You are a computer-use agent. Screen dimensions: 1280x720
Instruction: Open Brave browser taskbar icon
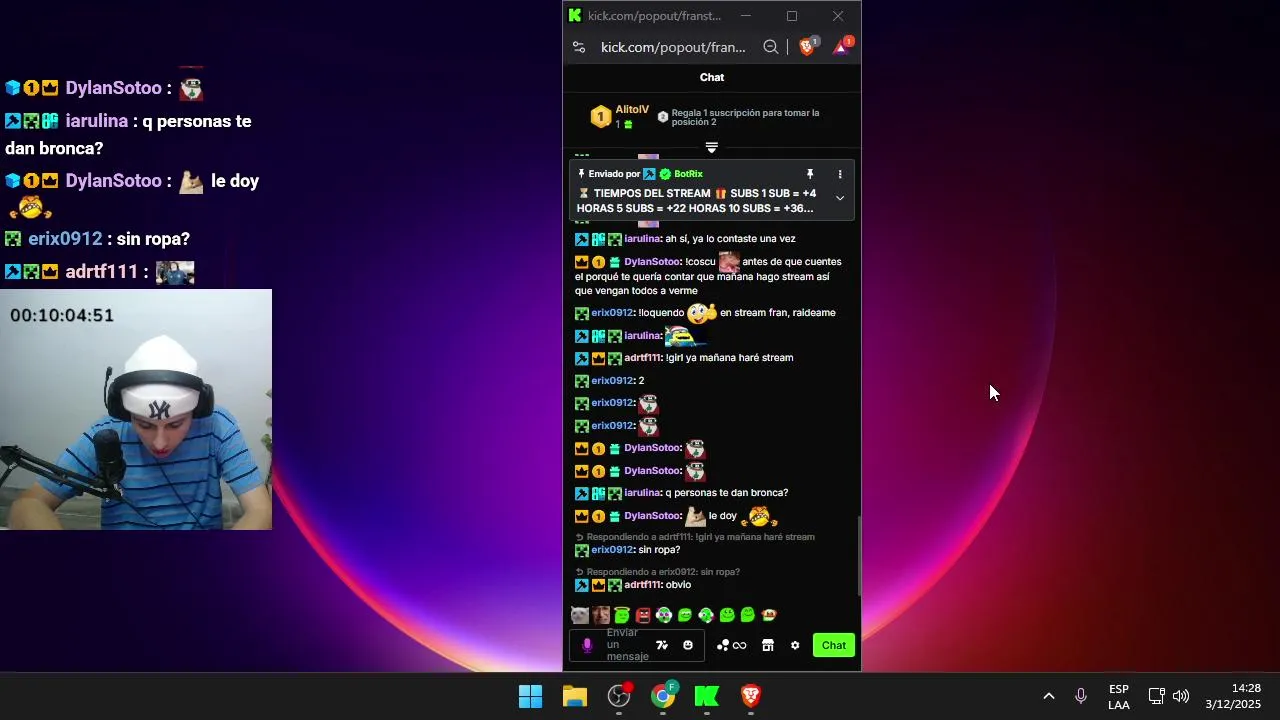[751, 696]
